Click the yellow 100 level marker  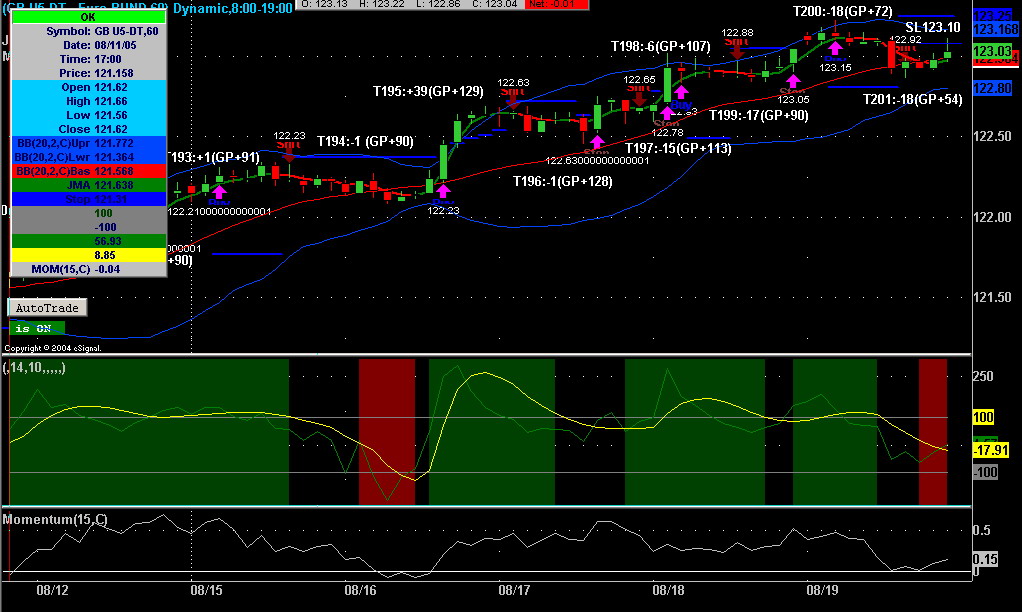983,417
